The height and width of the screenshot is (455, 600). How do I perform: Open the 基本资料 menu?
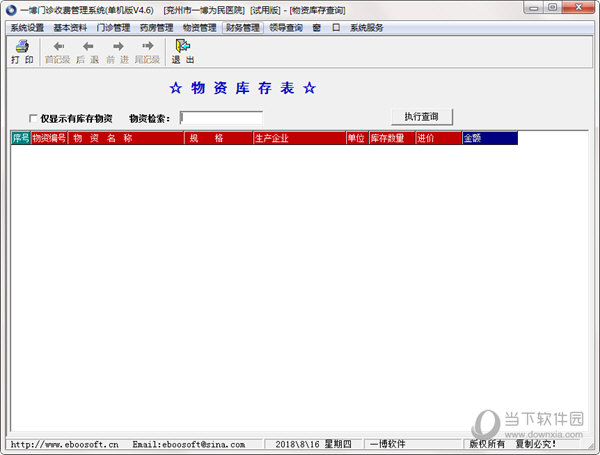[70, 28]
